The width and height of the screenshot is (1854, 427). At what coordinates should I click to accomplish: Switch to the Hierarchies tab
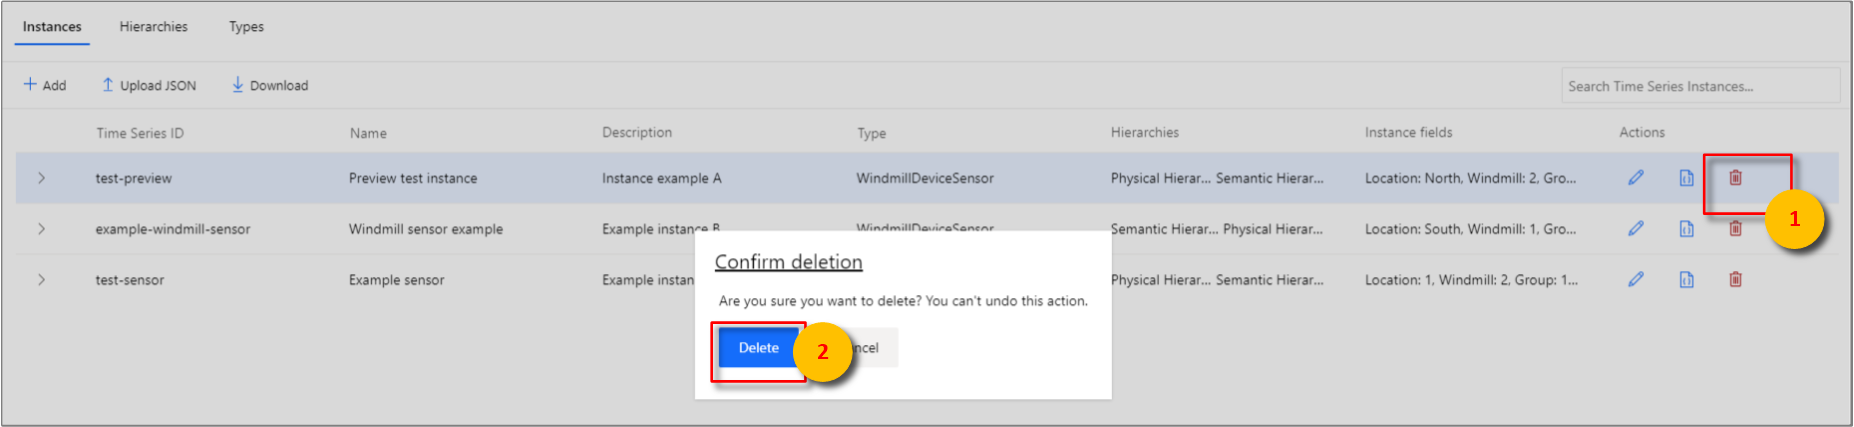[153, 27]
